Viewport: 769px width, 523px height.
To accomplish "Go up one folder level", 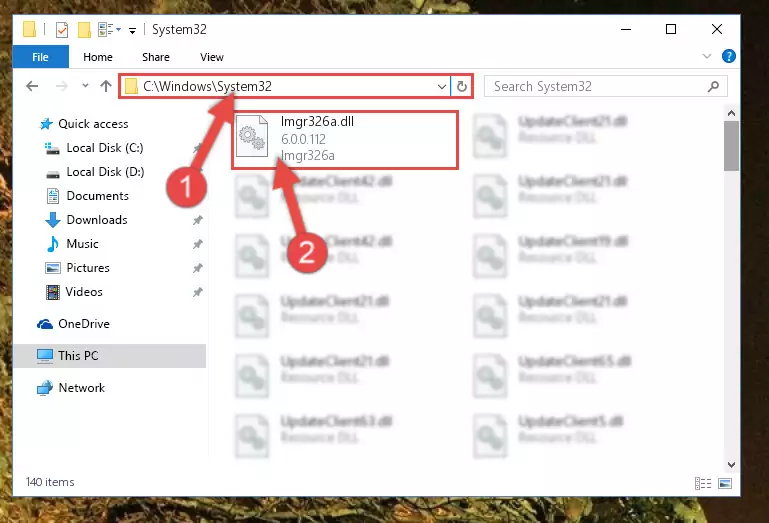I will (x=105, y=86).
